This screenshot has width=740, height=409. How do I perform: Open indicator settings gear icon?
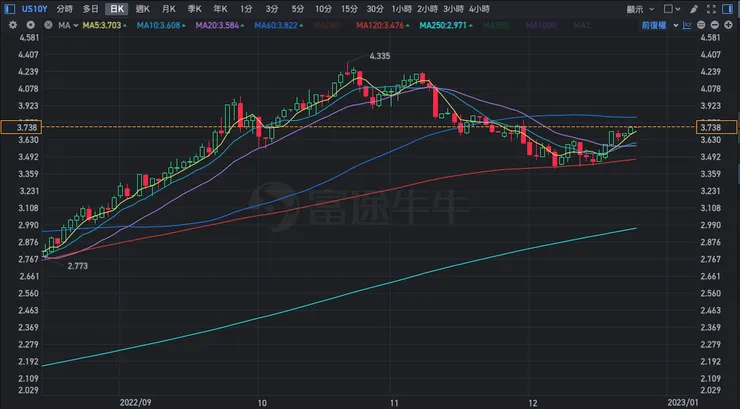[x=13, y=25]
